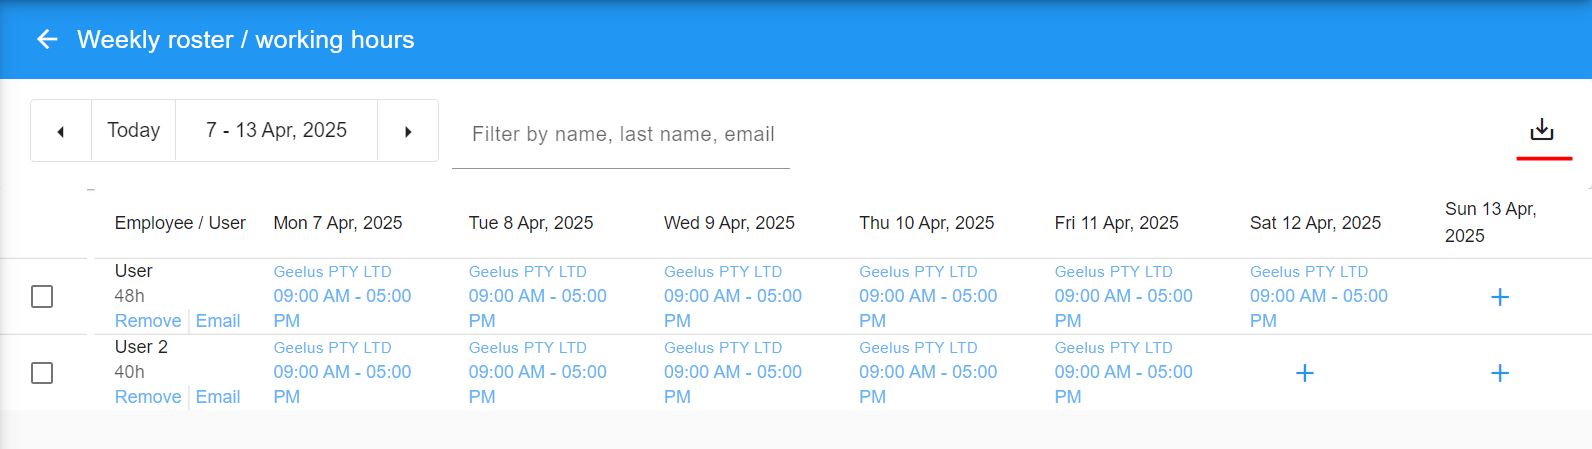The height and width of the screenshot is (449, 1592).
Task: Open the 7 - 13 Apr, 2025 date picker
Action: 276,131
